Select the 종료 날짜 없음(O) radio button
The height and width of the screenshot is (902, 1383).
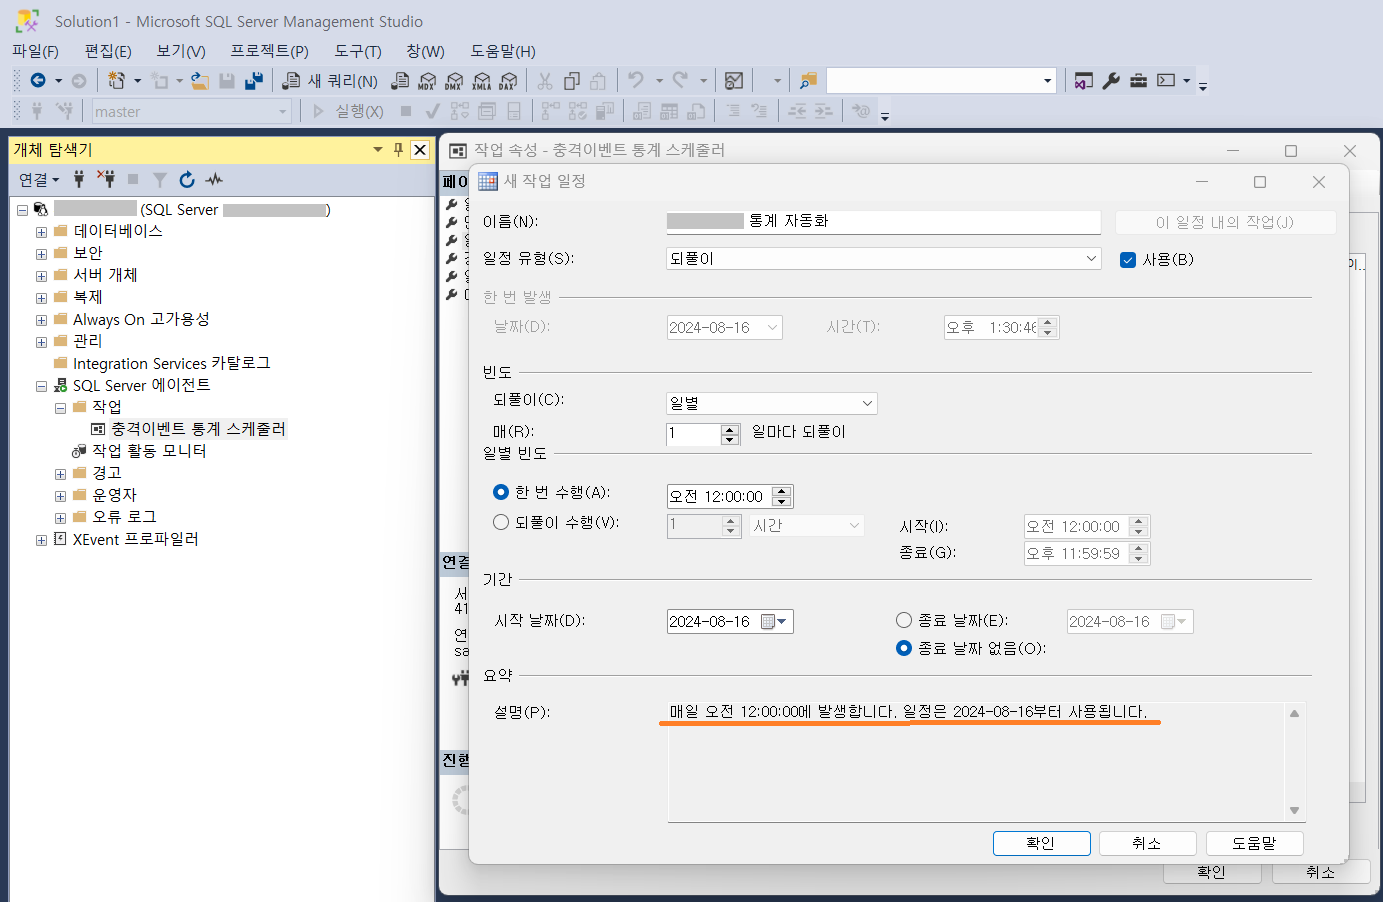(904, 648)
